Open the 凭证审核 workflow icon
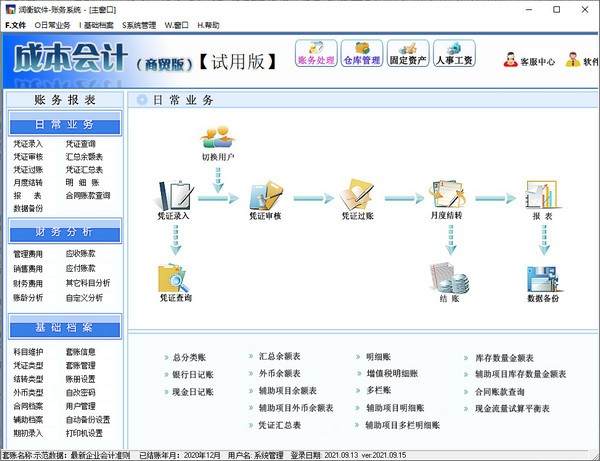The width and height of the screenshot is (600, 461). click(x=266, y=195)
